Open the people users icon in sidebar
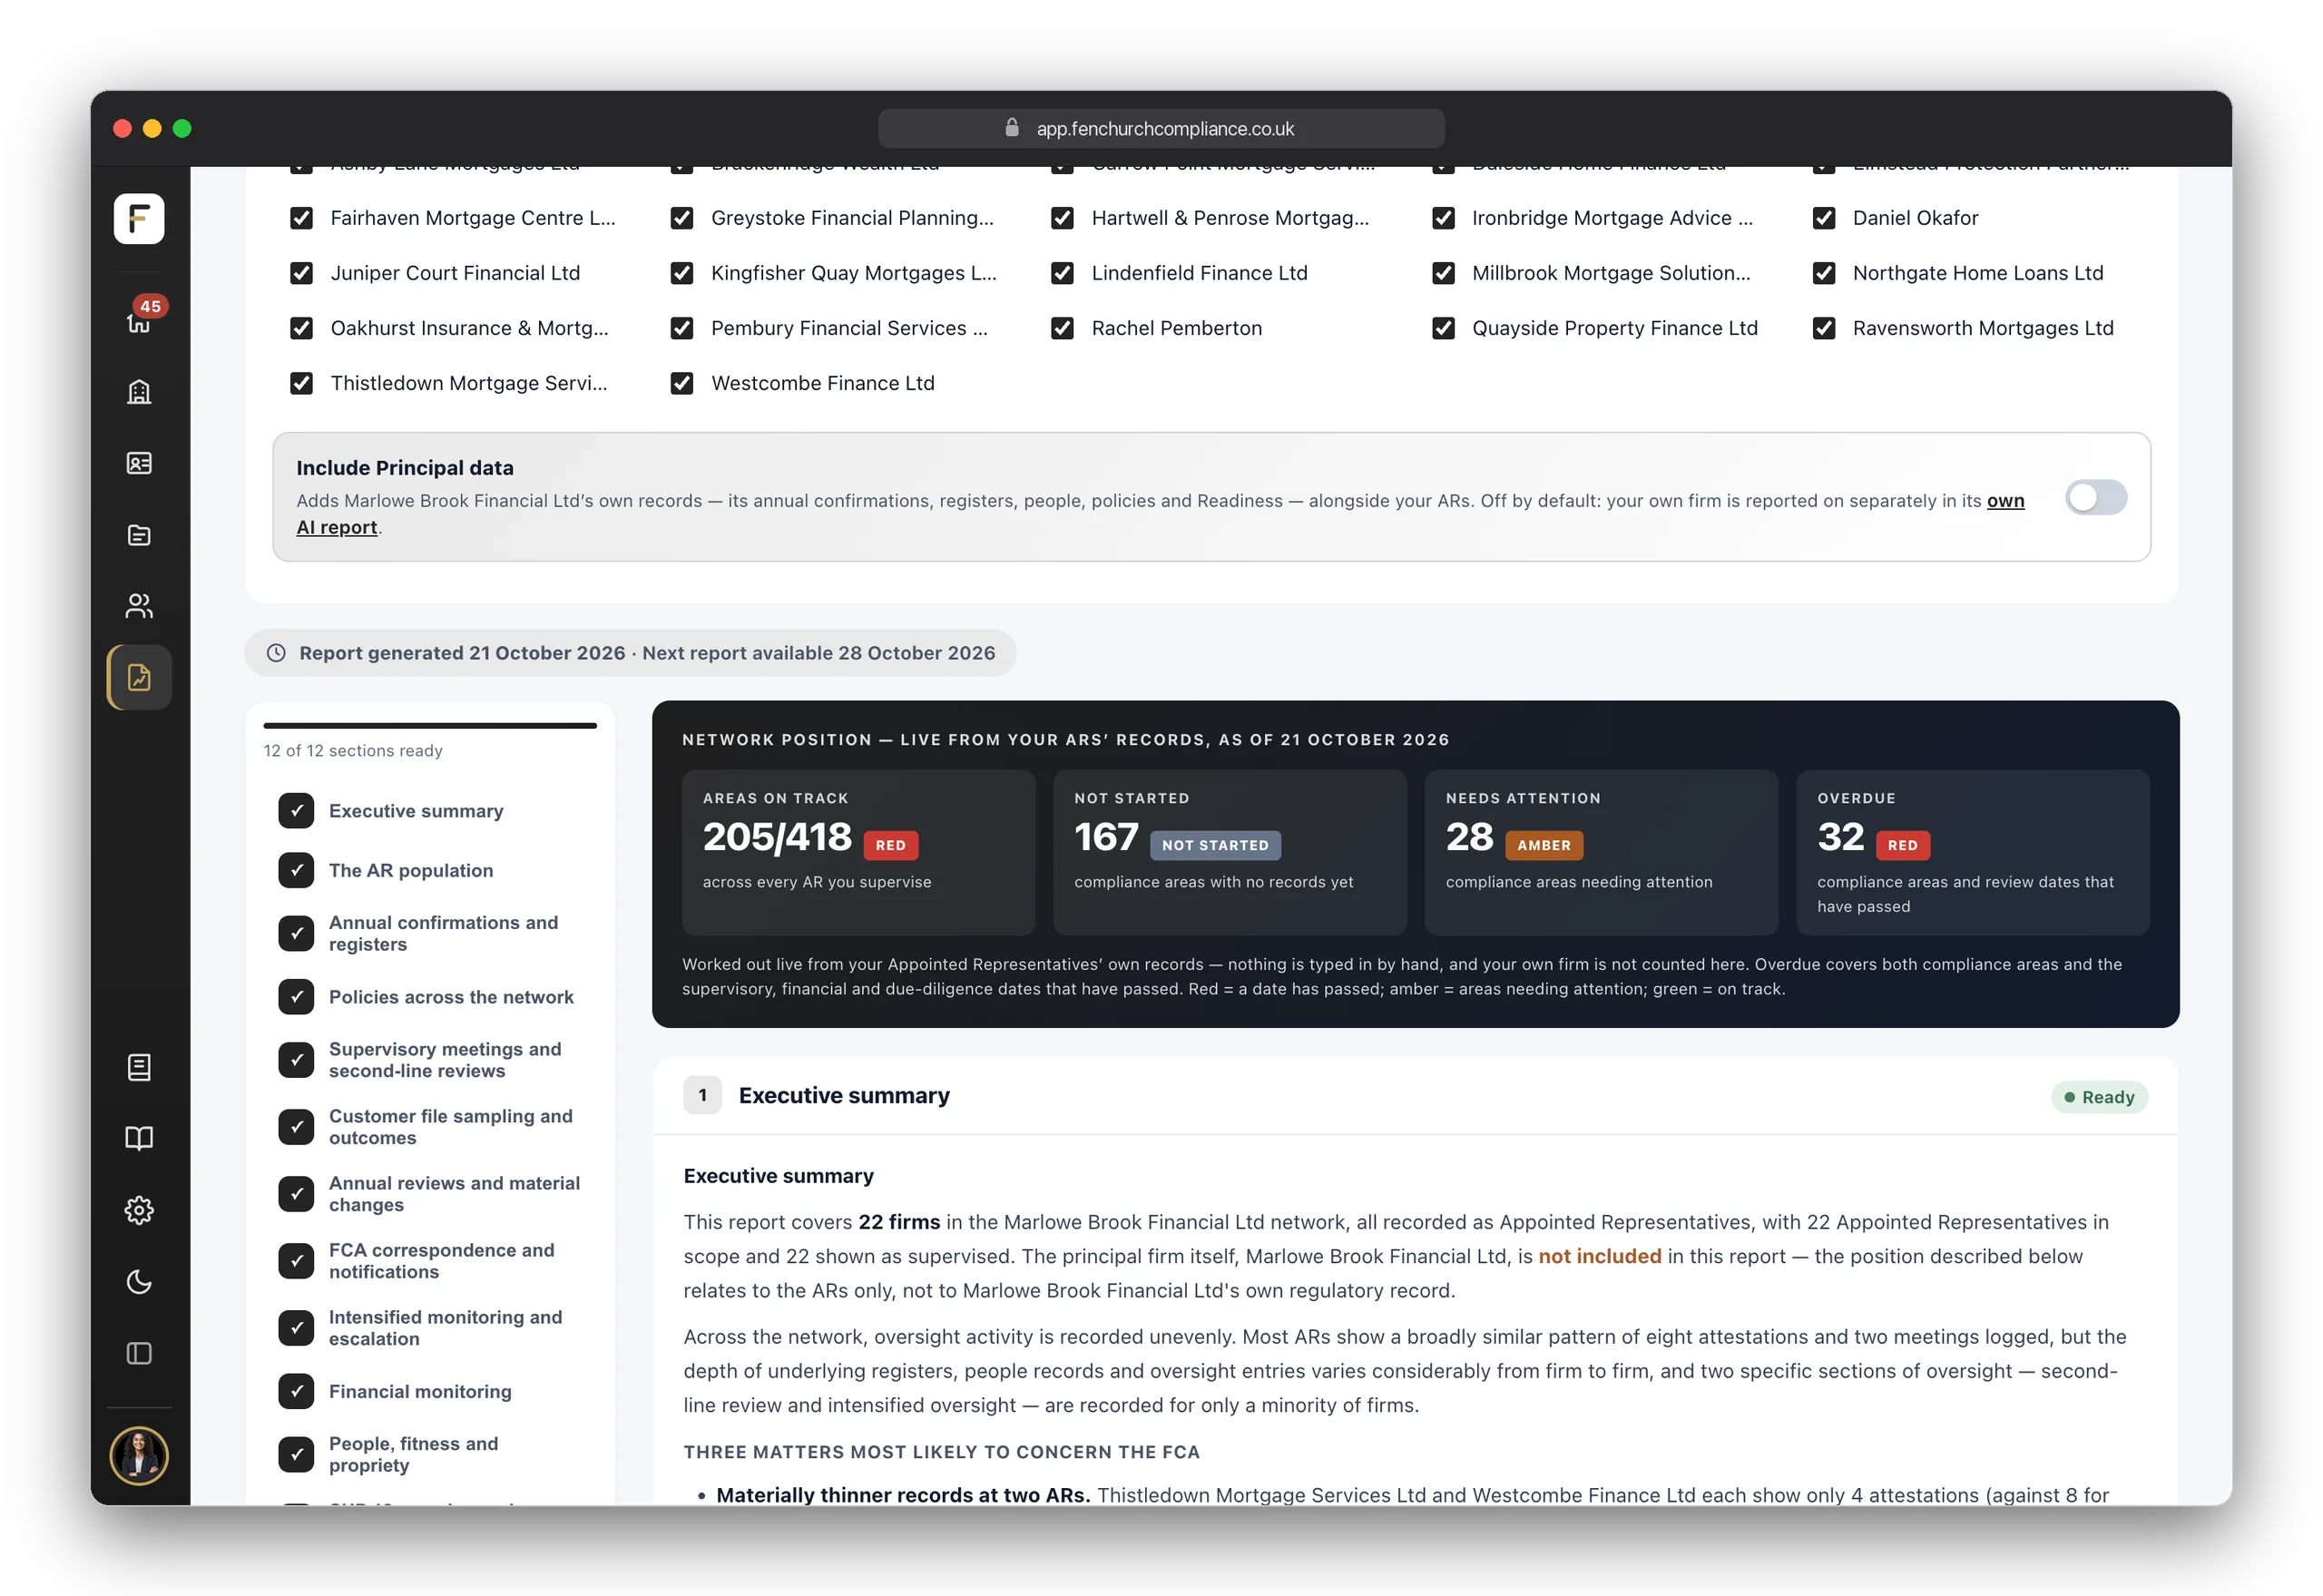 tap(139, 606)
